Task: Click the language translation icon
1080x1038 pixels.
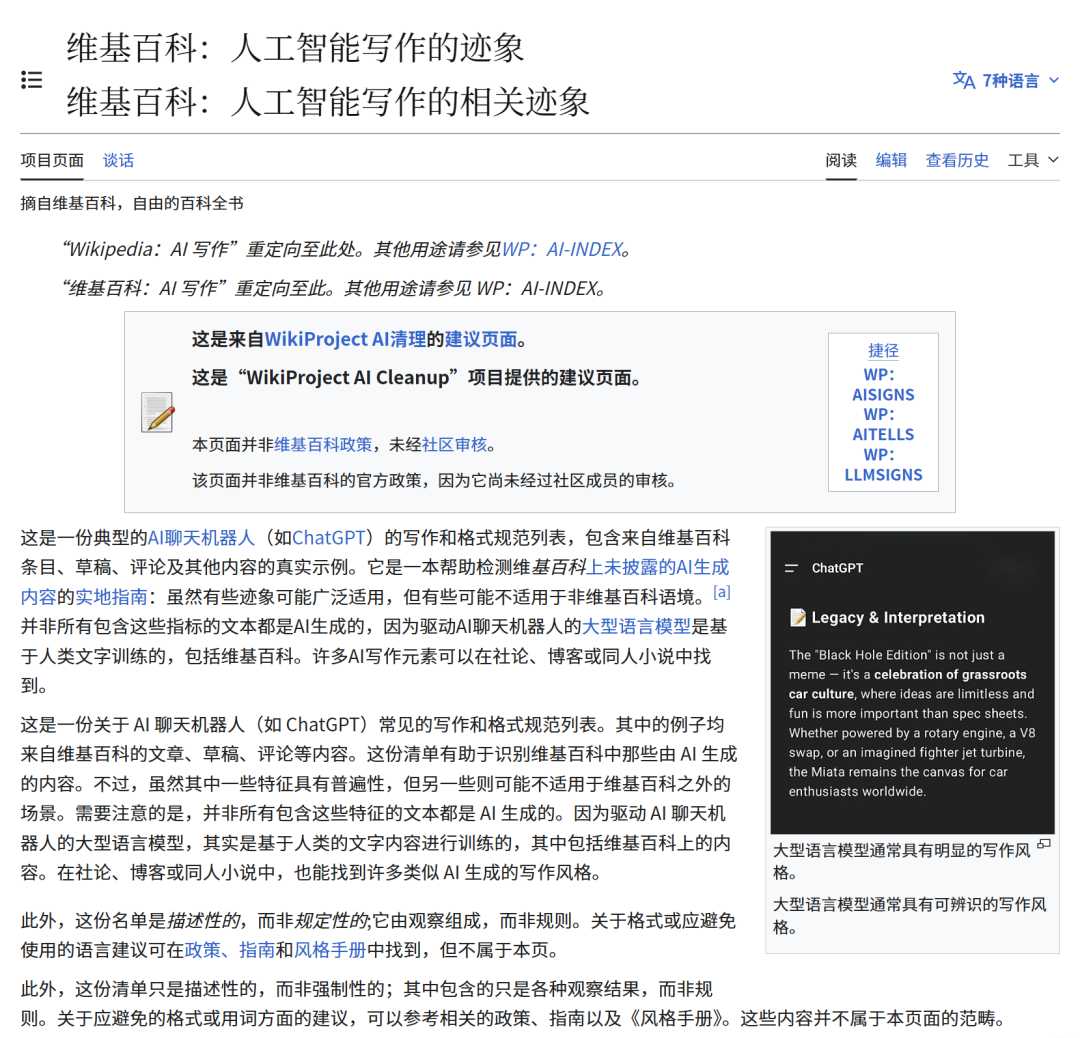Action: tap(964, 81)
